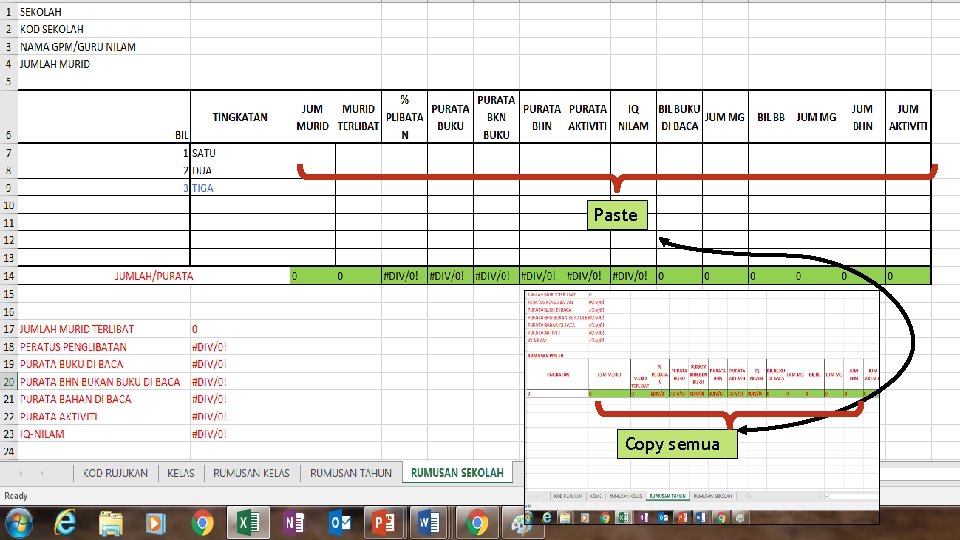Open Outlook from the taskbar
The width and height of the screenshot is (960, 540).
340,523
